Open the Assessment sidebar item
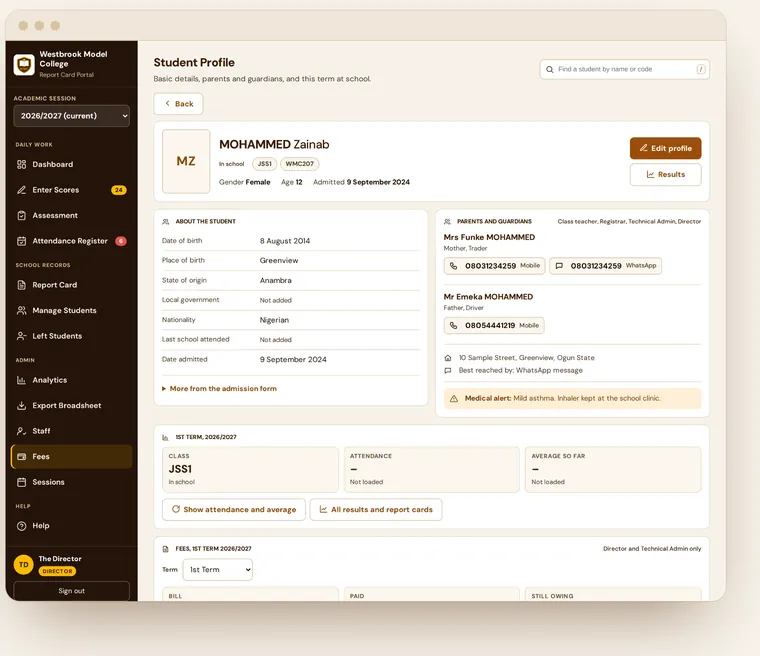This screenshot has height=656, width=760. (71, 215)
